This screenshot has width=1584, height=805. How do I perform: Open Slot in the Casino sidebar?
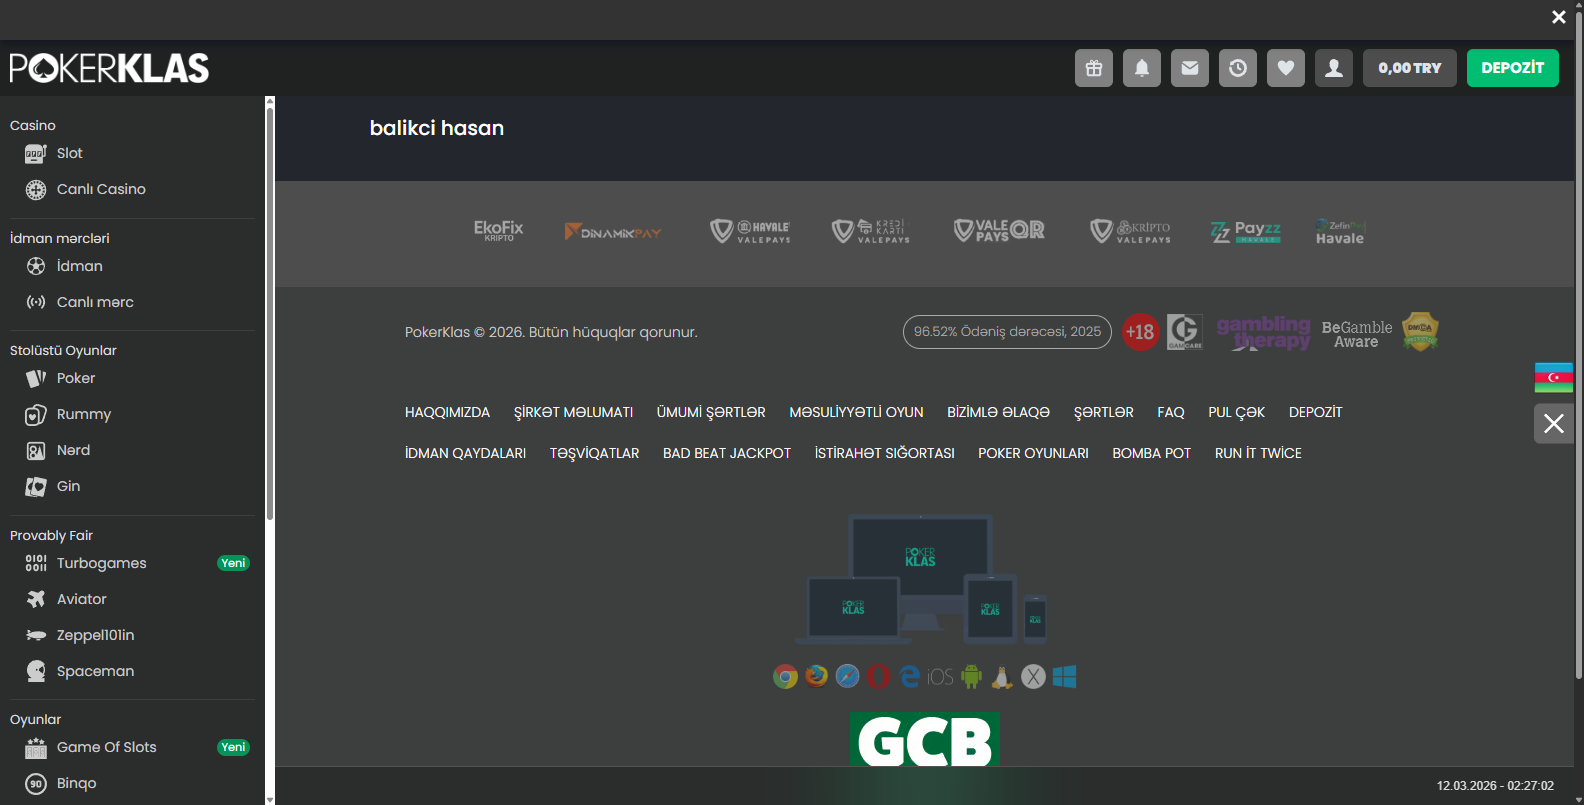(x=69, y=153)
